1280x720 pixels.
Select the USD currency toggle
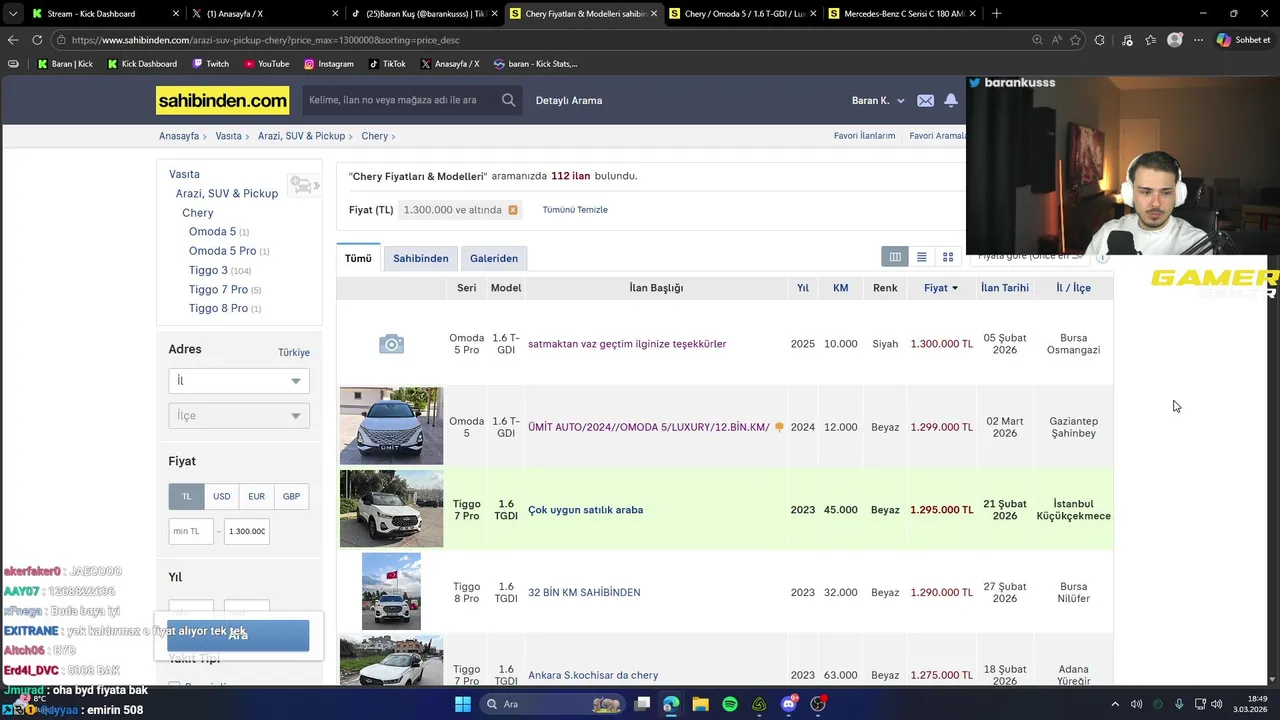pos(221,496)
